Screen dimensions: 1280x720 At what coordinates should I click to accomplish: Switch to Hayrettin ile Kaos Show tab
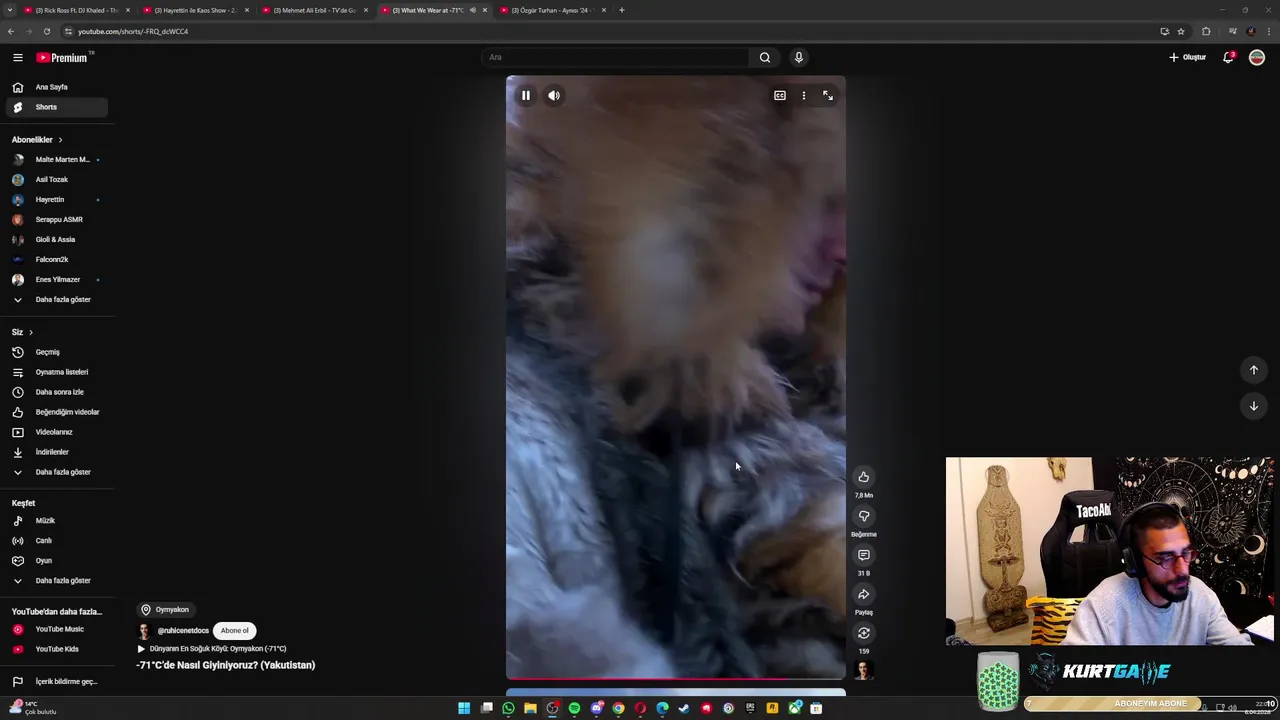[x=194, y=10]
